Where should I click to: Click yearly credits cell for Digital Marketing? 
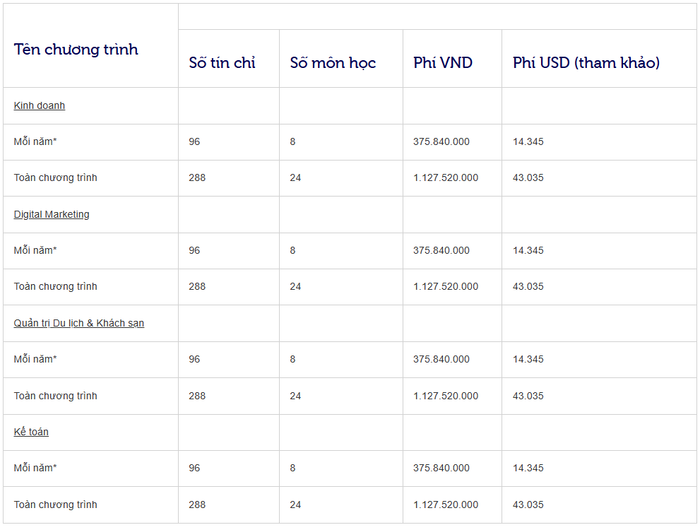(x=194, y=250)
